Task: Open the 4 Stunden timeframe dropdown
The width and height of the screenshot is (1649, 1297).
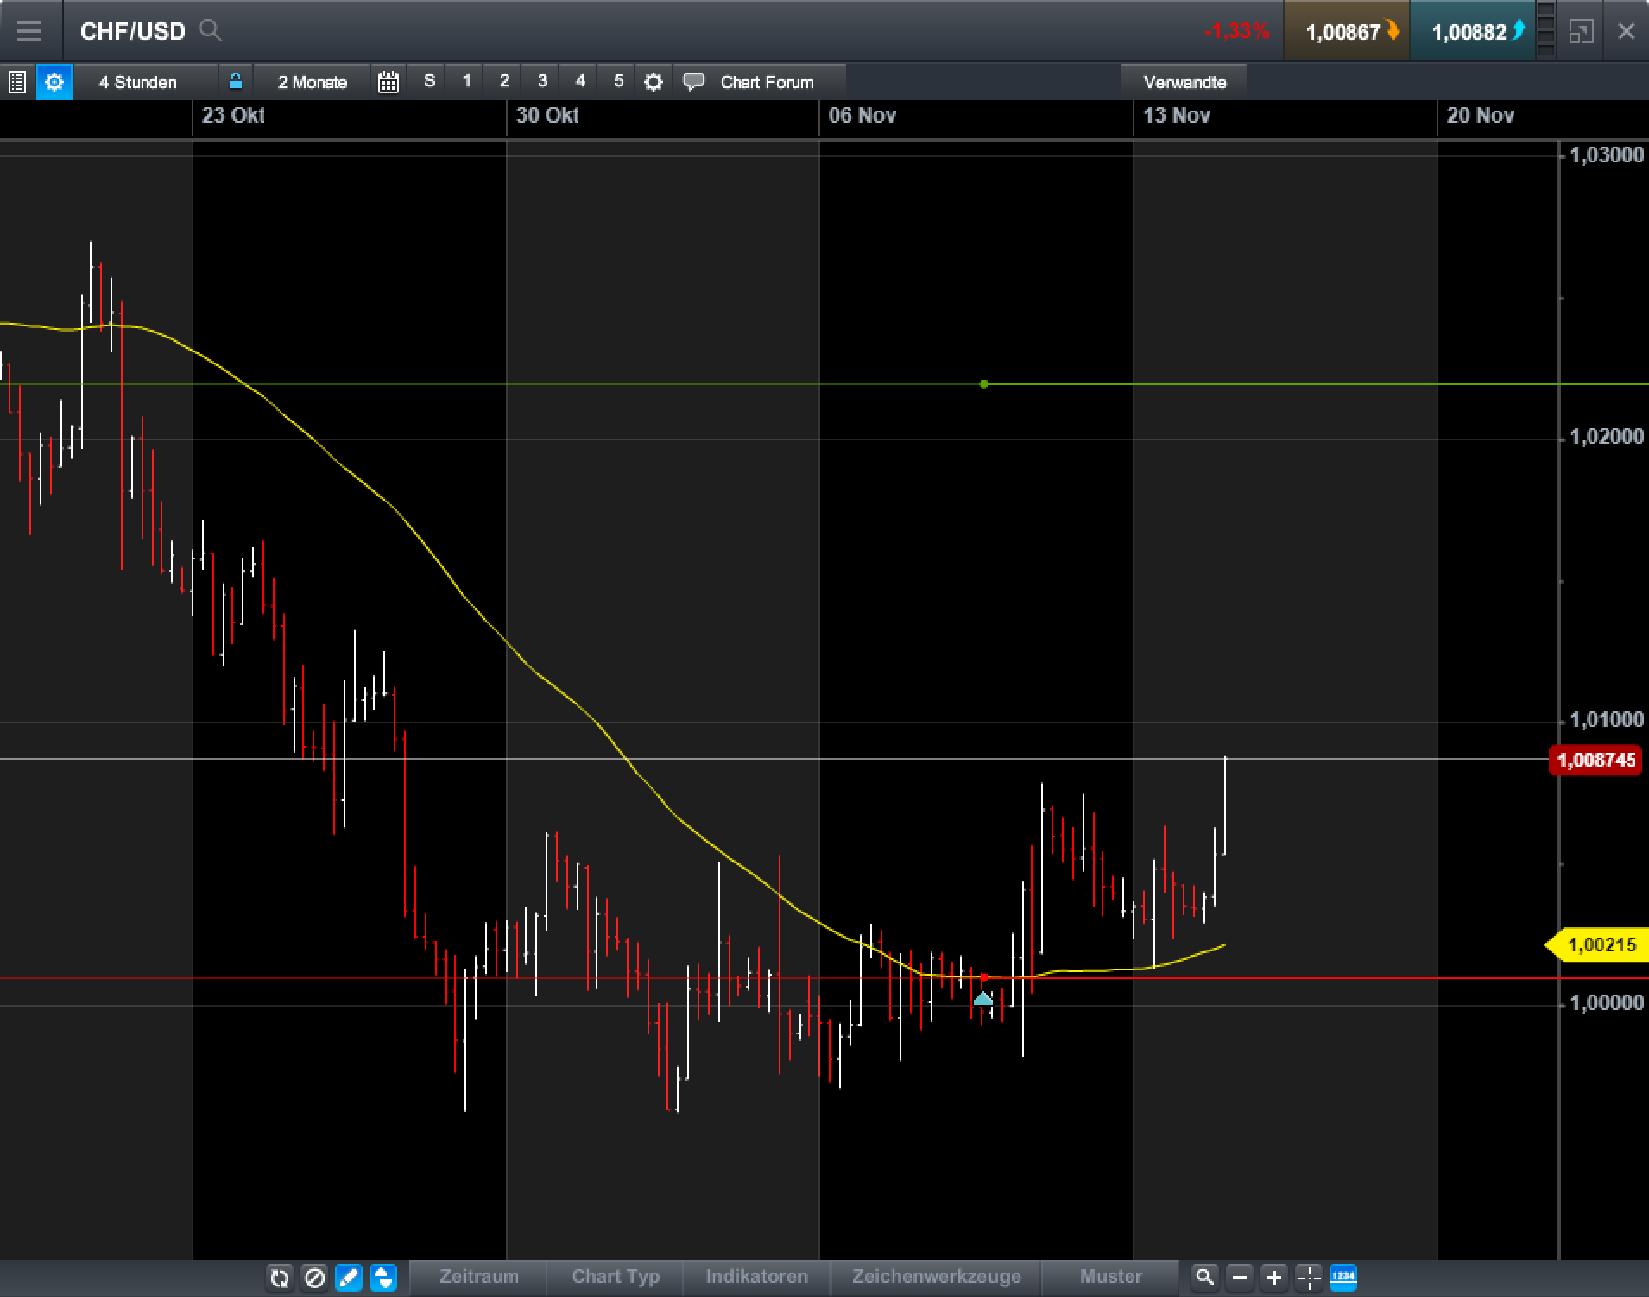Action: coord(140,81)
